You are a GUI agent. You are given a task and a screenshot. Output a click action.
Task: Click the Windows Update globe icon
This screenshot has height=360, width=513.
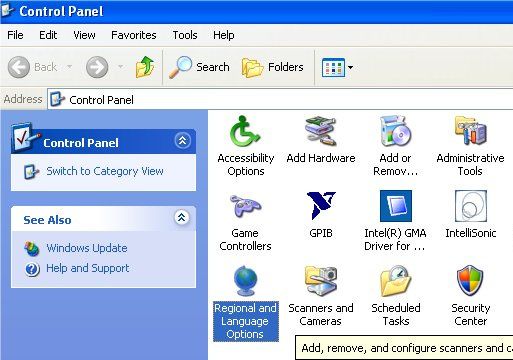(x=32, y=249)
